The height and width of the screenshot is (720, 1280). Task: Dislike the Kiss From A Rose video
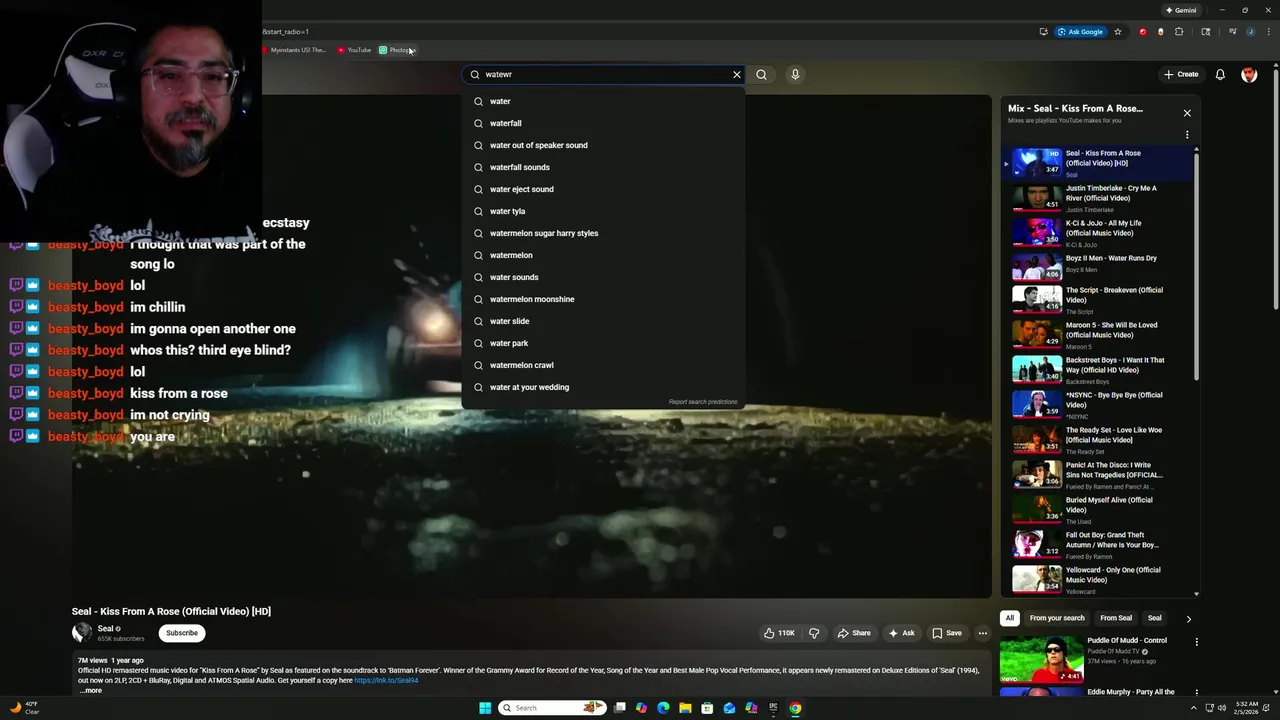click(814, 633)
